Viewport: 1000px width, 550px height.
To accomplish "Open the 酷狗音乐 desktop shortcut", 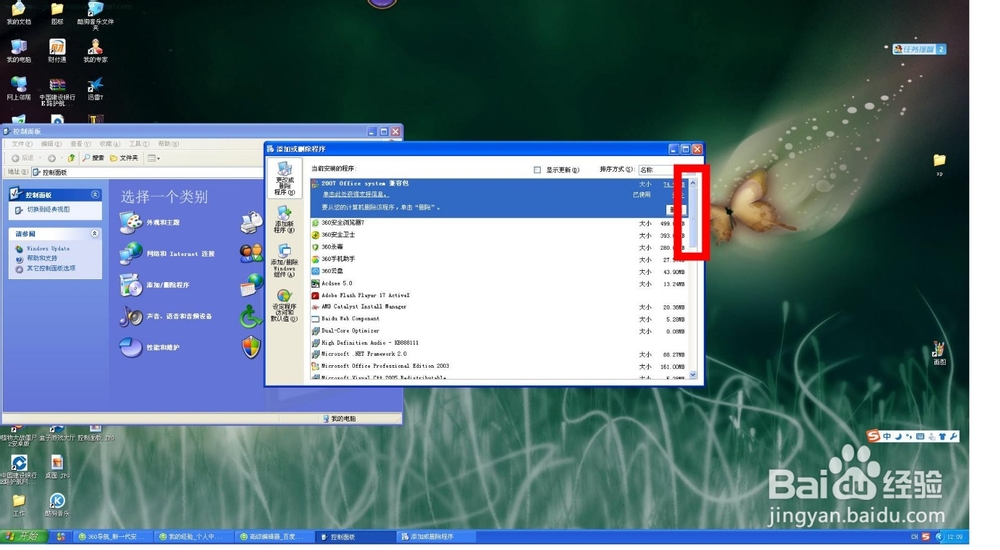I will tap(57, 505).
